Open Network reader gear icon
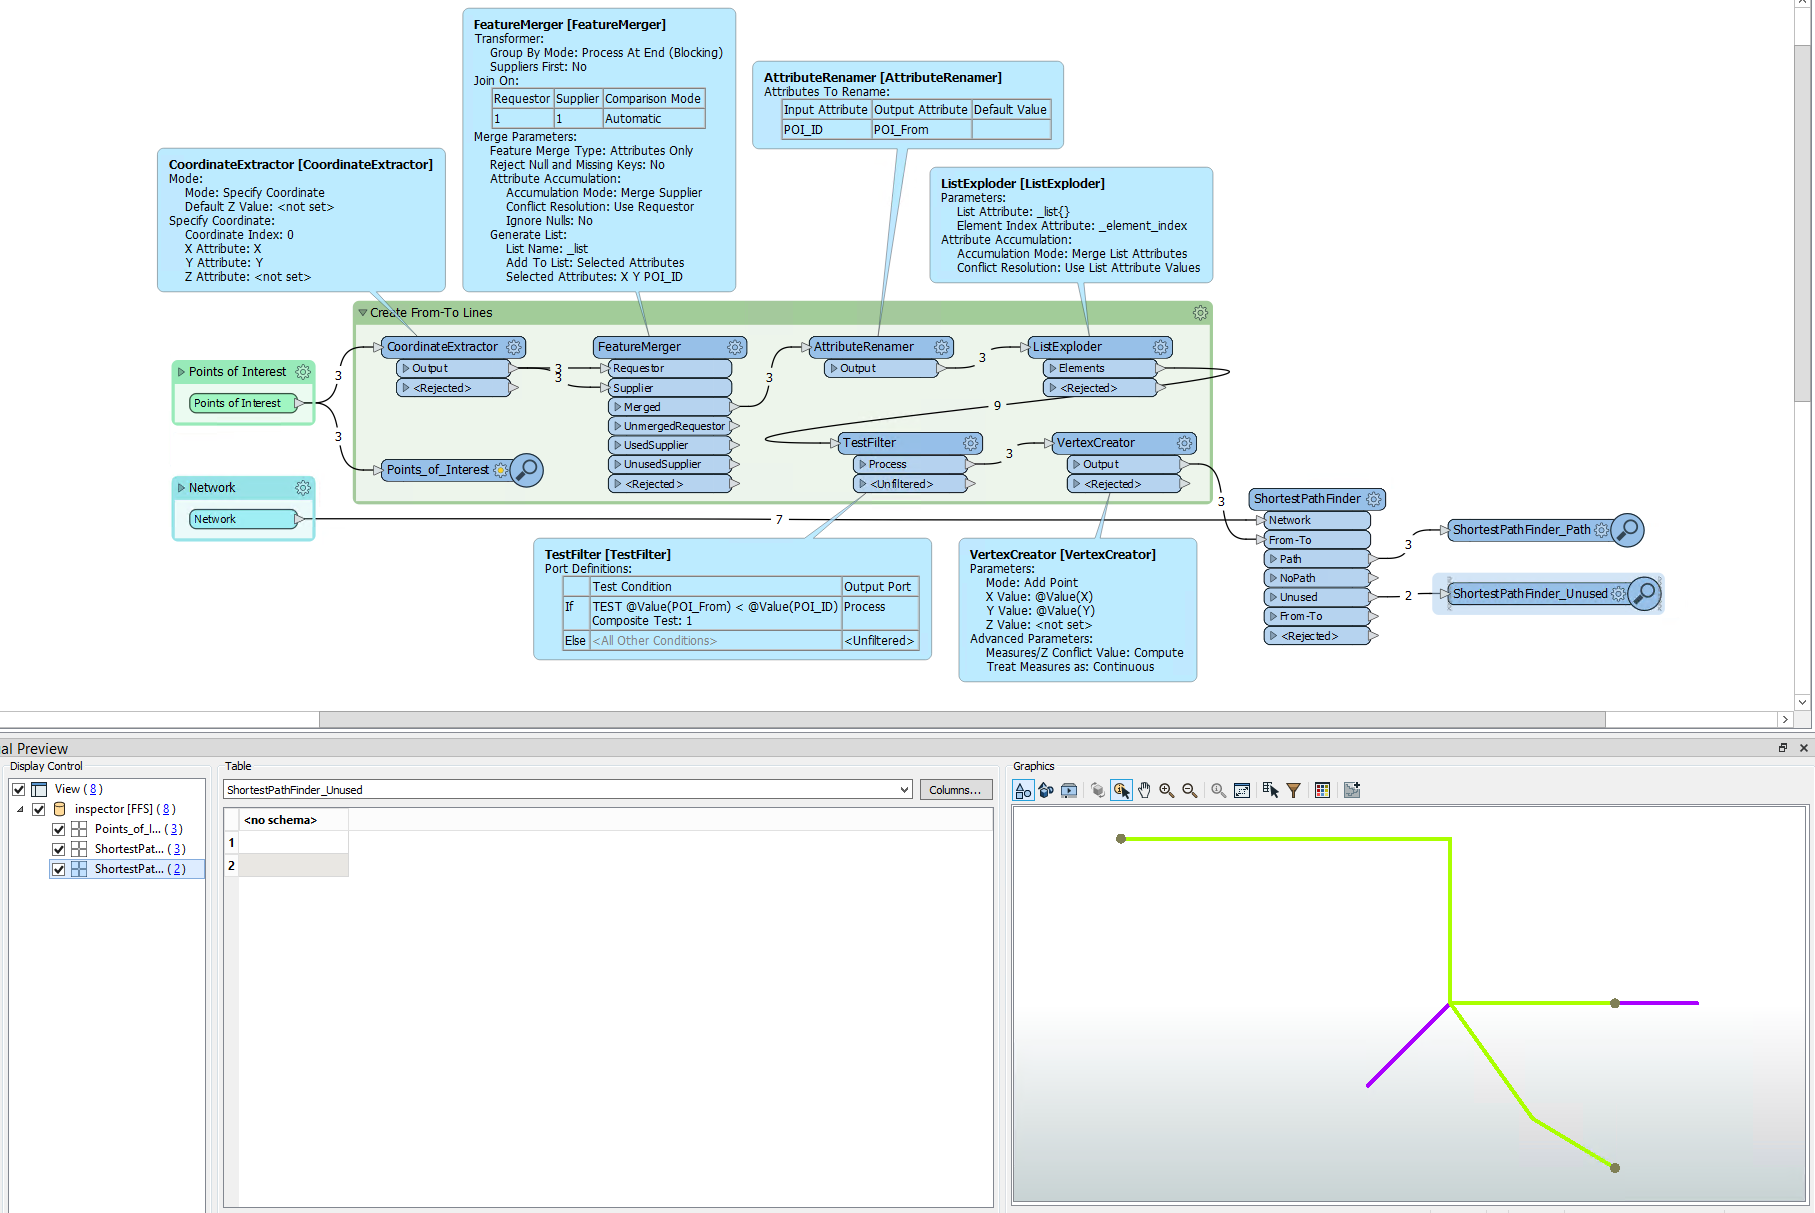 (303, 488)
